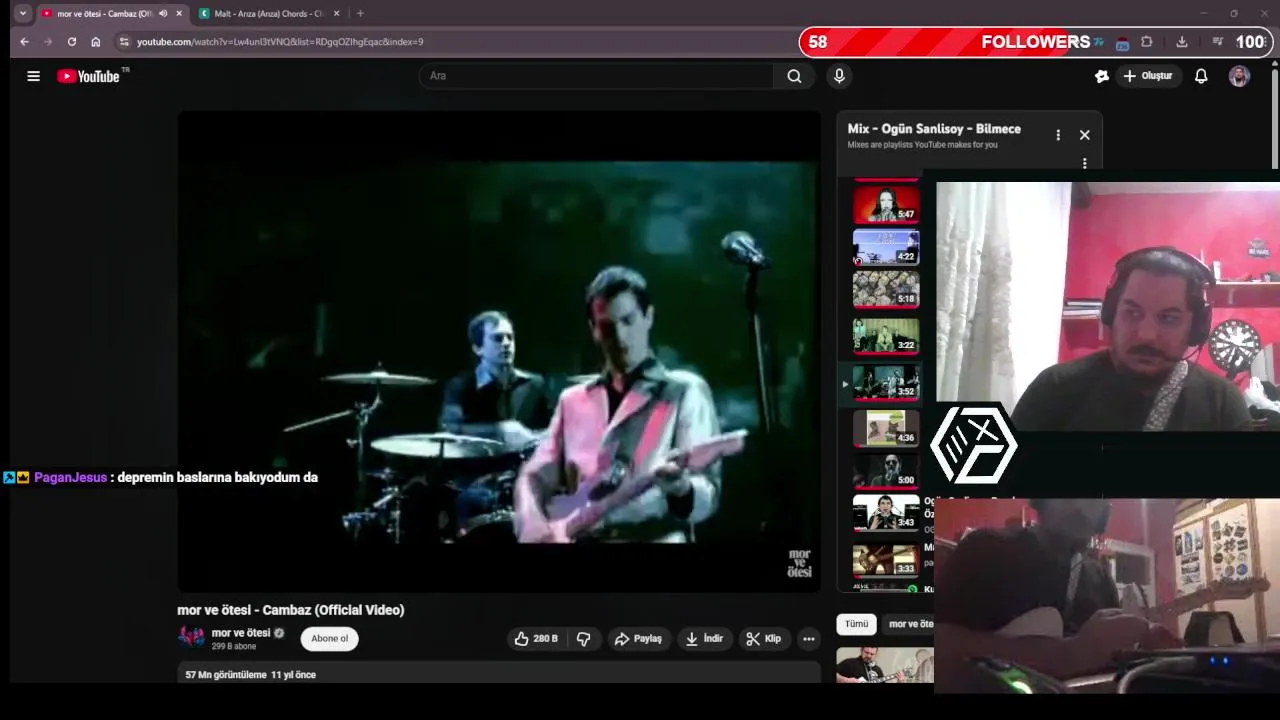The height and width of the screenshot is (720, 1280).
Task: Select currently playing 3:52 playlist video
Action: [886, 383]
